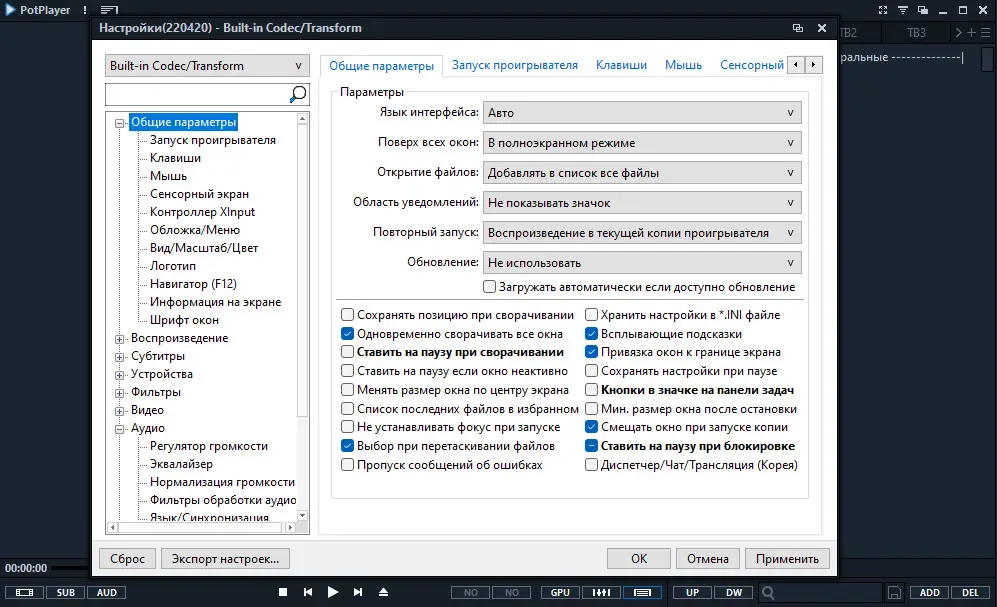Click the save playlist icon
The image size is (997, 607).
tap(894, 592)
